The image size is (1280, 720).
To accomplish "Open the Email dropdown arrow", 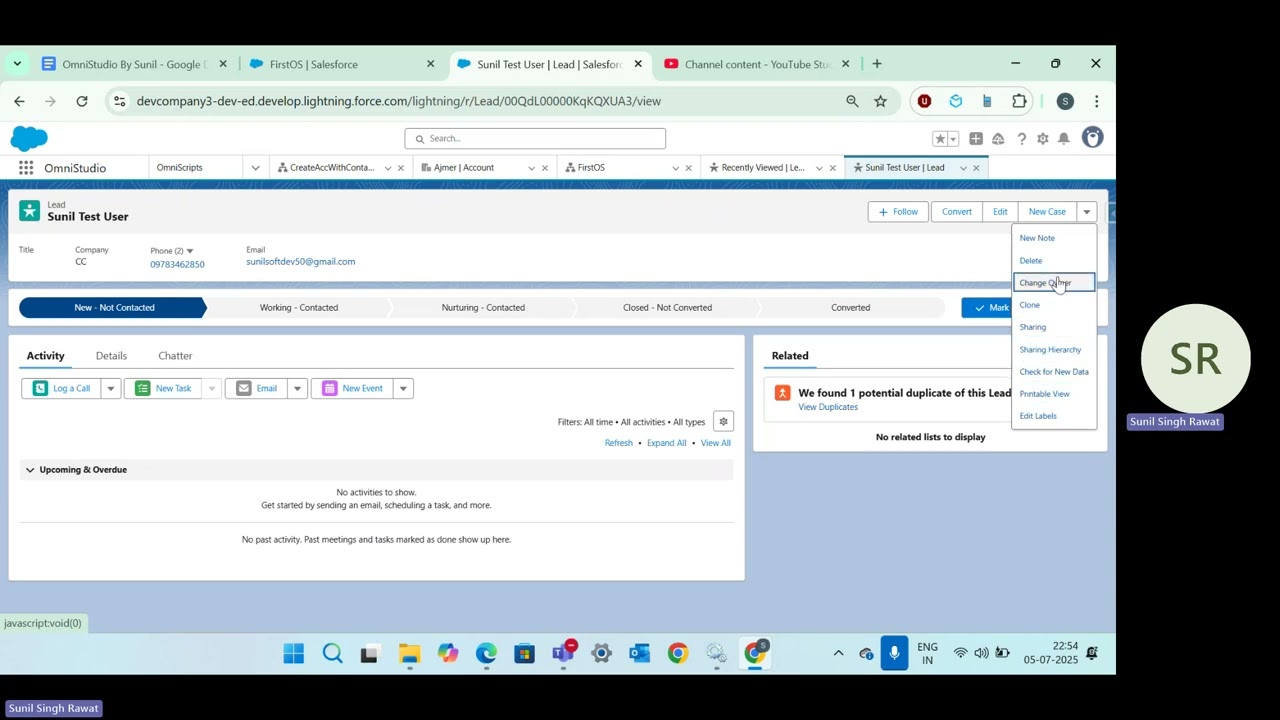I will pyautogui.click(x=297, y=388).
